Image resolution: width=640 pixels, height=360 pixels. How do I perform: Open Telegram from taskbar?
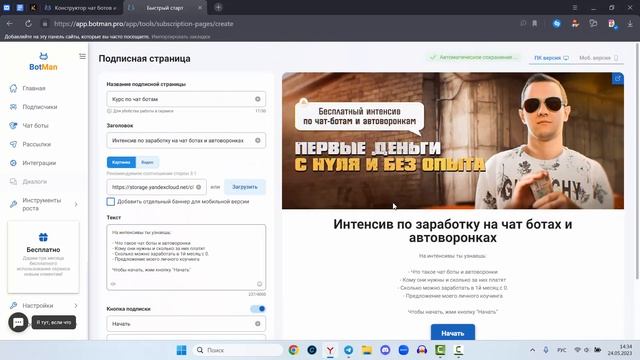(349, 350)
